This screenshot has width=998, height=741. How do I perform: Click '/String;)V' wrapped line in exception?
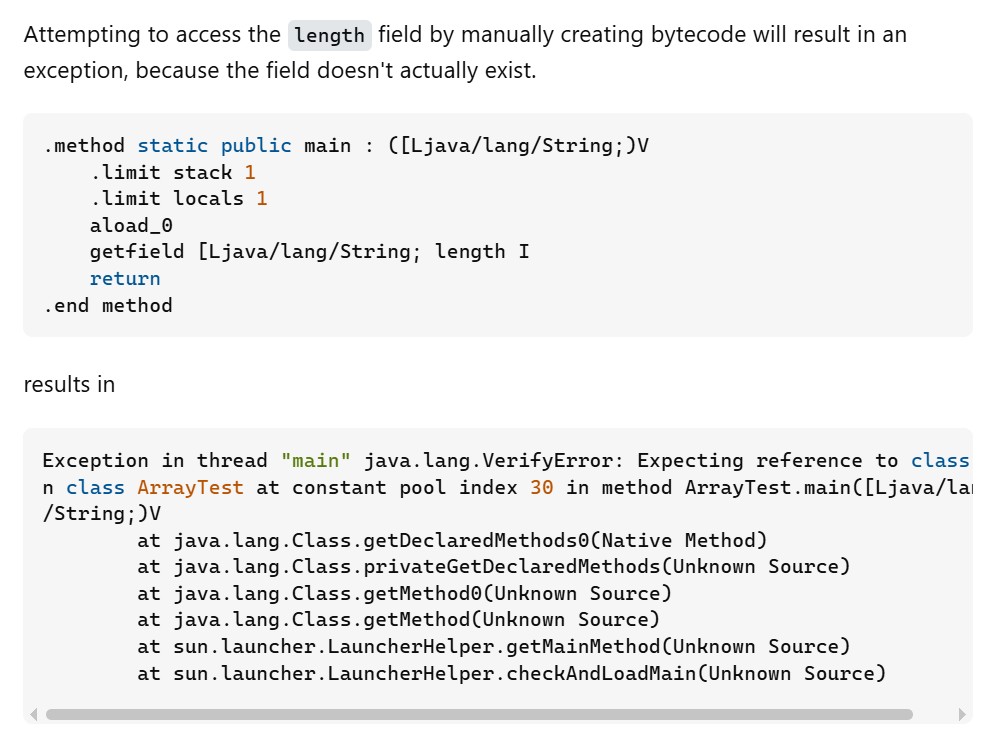102,514
